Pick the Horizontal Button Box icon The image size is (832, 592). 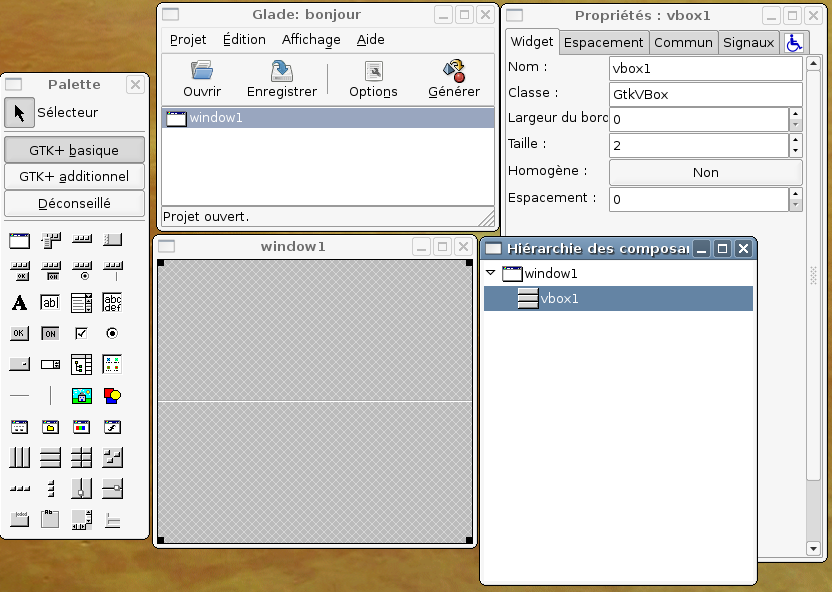coord(20,489)
